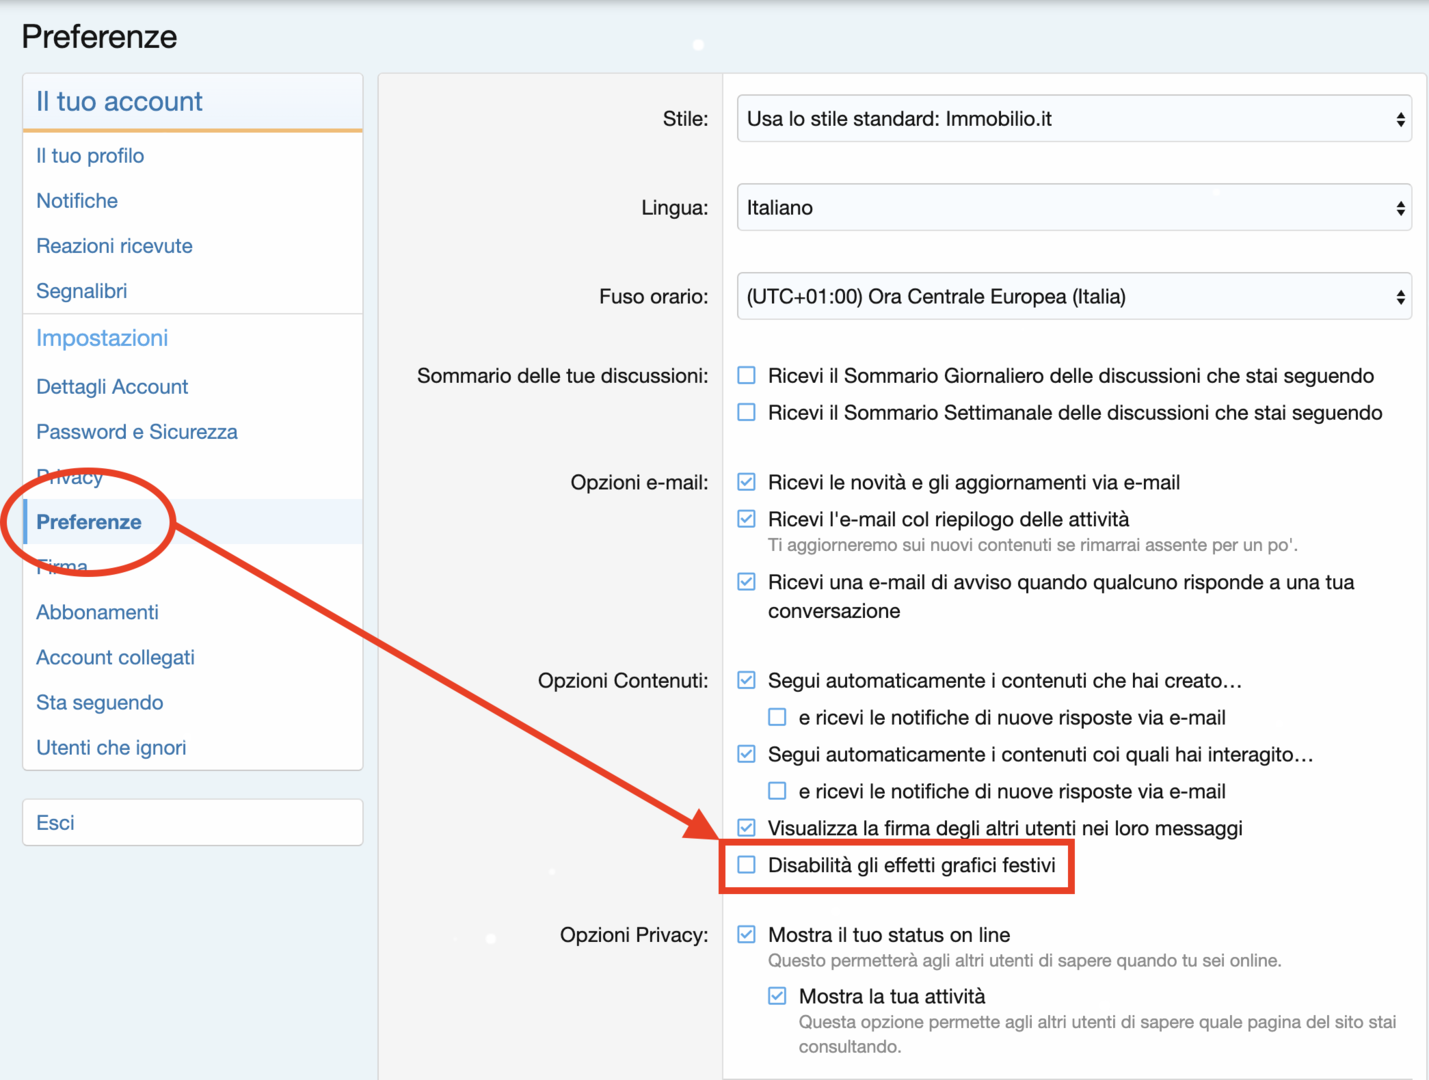
Task: Uncheck Ricevi le novità e aggiornamenti
Action: (x=746, y=482)
